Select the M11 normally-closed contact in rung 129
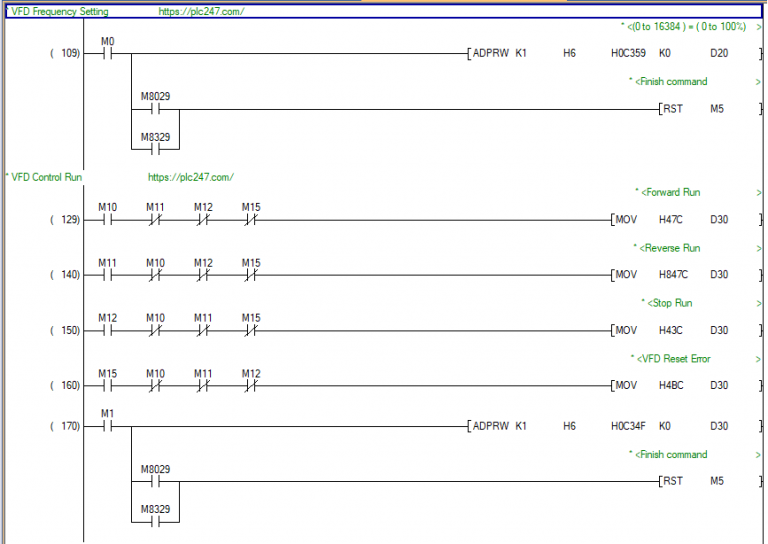Viewport: 768px width, 544px height. (x=155, y=220)
